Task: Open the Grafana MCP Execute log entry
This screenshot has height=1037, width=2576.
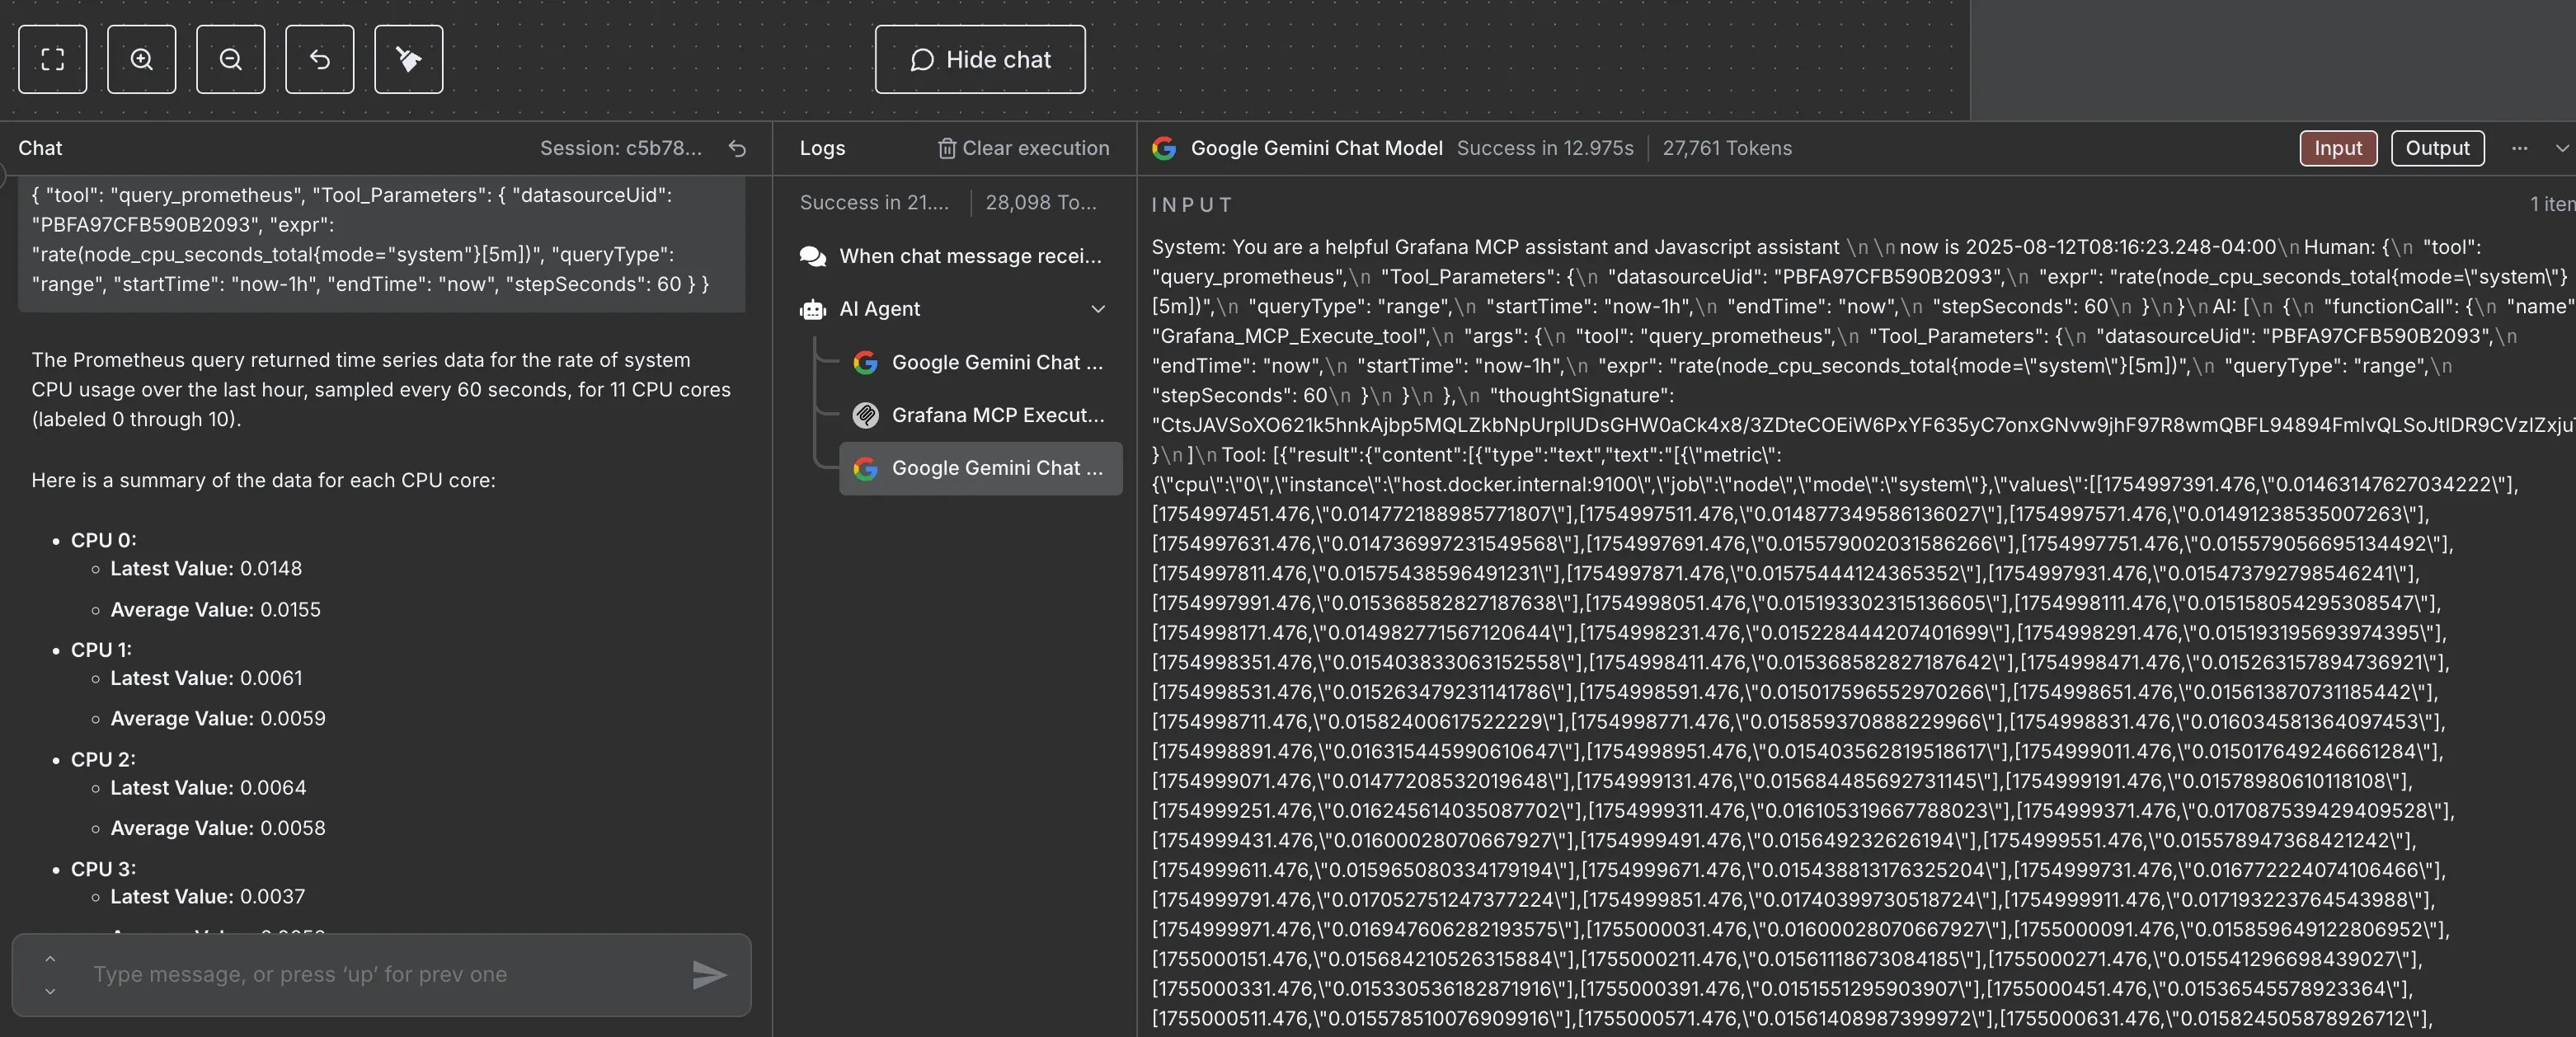Action: 981,416
